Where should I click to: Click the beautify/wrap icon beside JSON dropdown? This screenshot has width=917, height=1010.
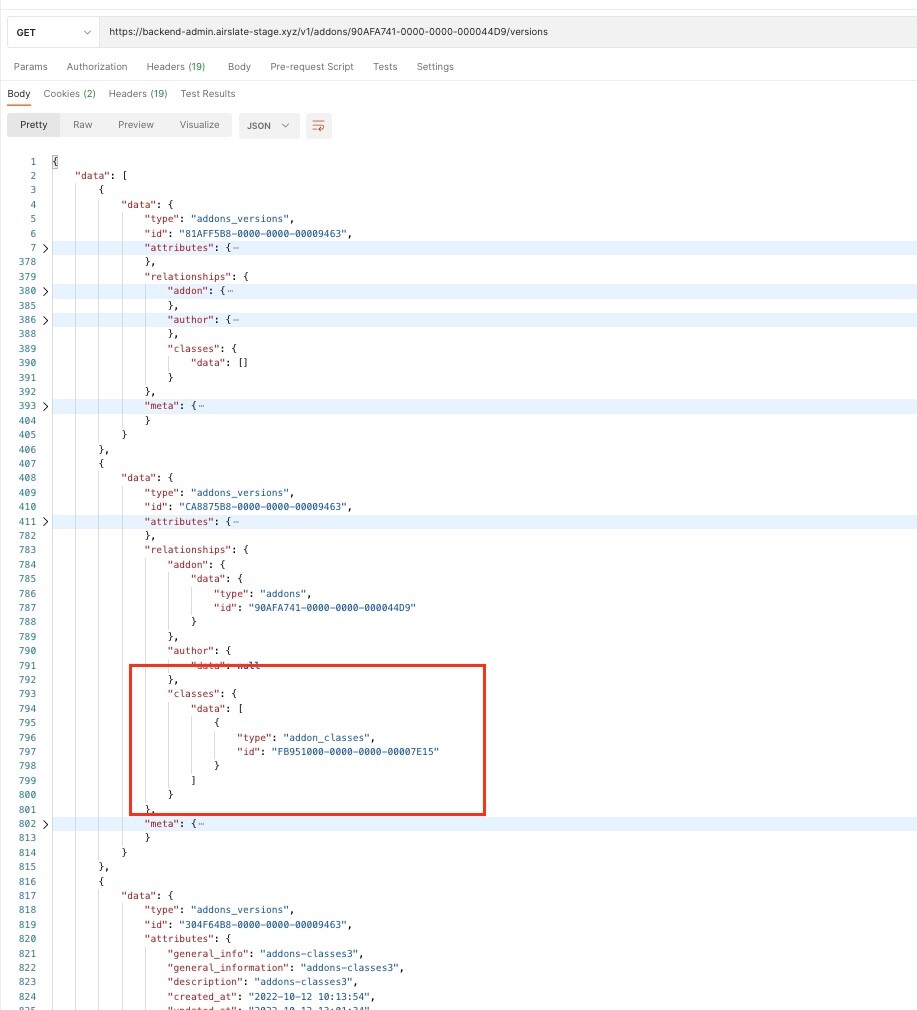(318, 125)
